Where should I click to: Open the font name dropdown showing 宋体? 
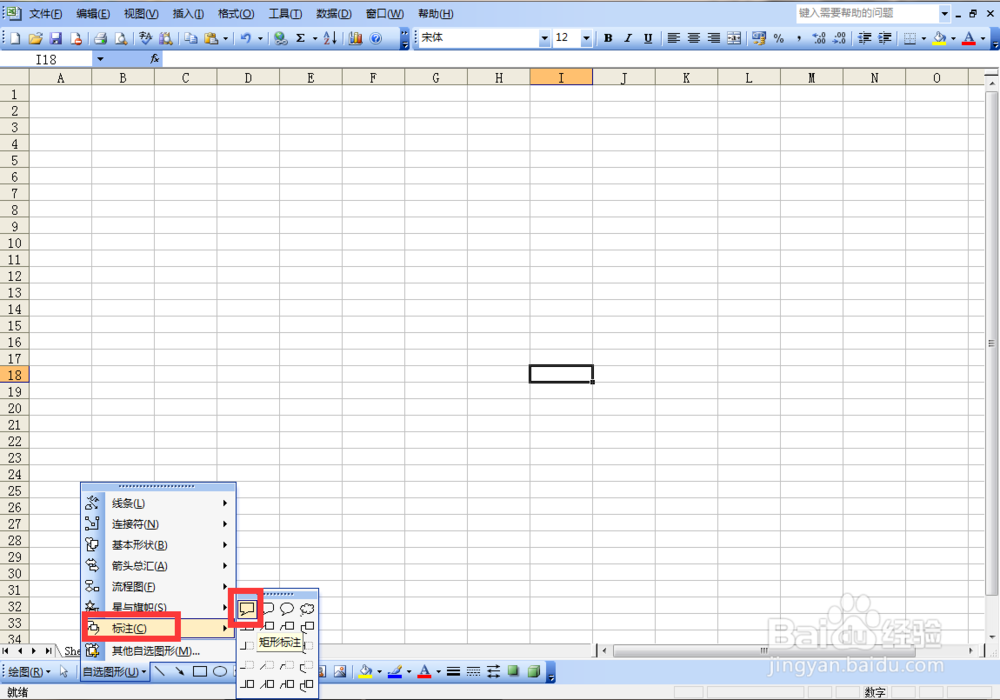click(x=544, y=38)
